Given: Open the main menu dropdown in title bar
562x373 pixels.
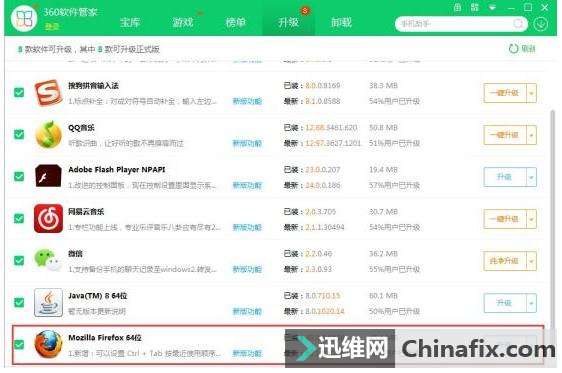Looking at the screenshot, I should (492, 8).
